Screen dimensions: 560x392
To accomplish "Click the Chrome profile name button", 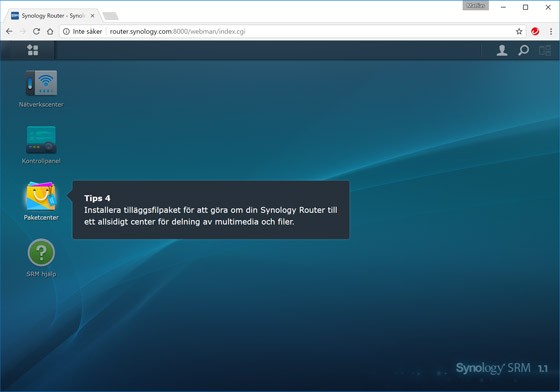I will [475, 6].
